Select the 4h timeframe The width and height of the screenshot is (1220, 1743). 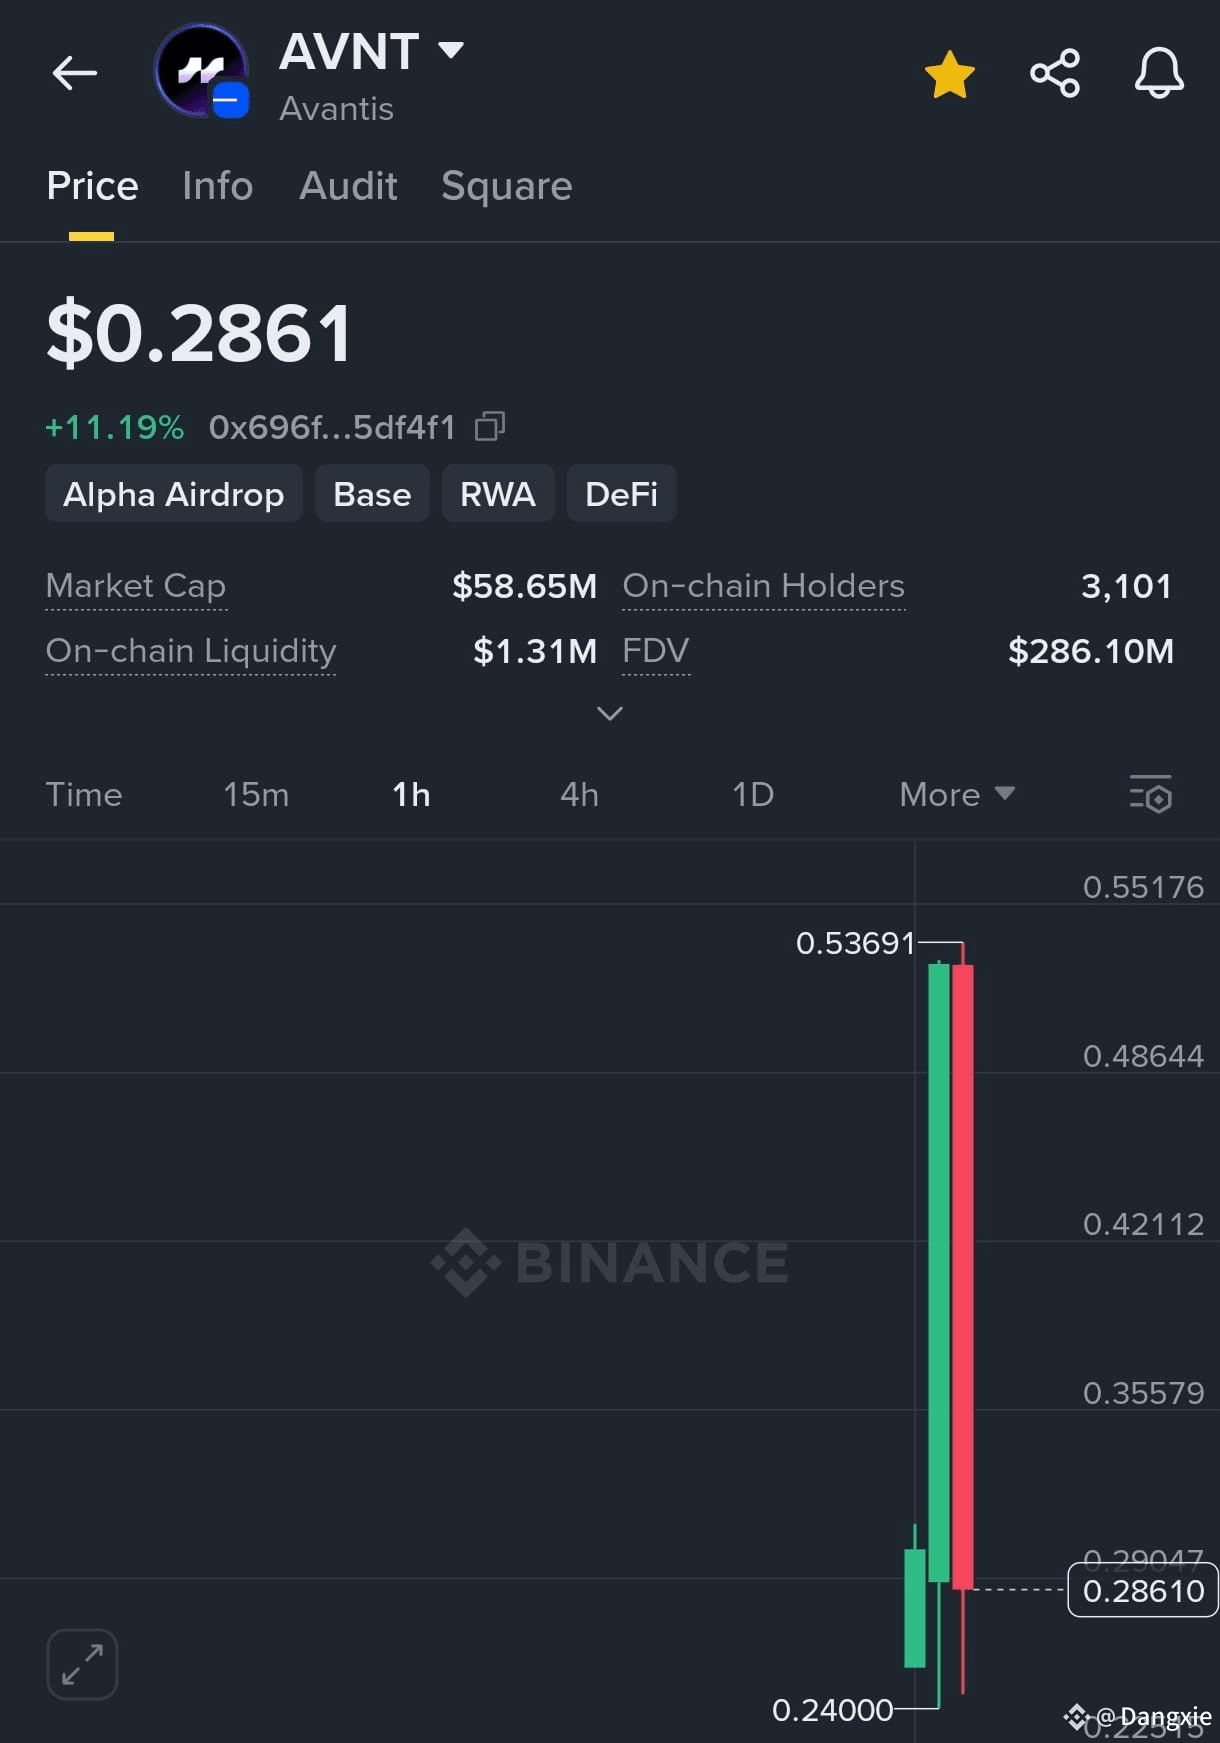[x=579, y=794]
